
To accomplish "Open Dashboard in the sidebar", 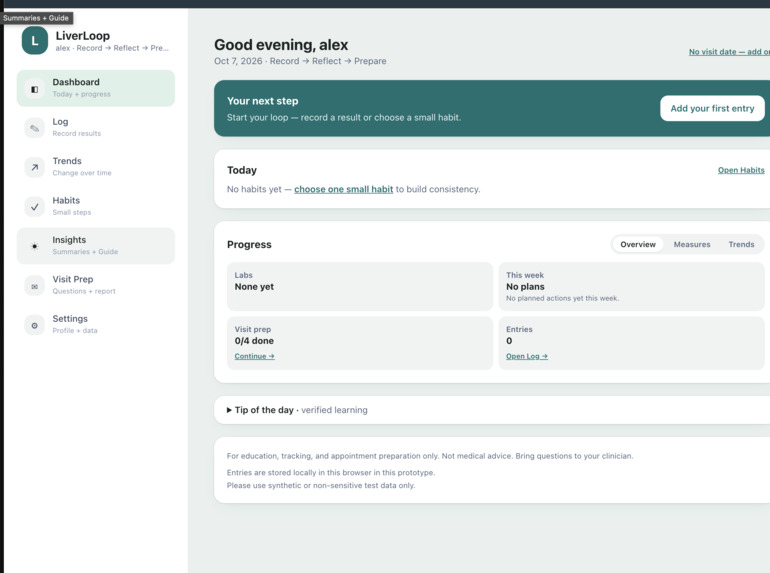I will click(96, 88).
